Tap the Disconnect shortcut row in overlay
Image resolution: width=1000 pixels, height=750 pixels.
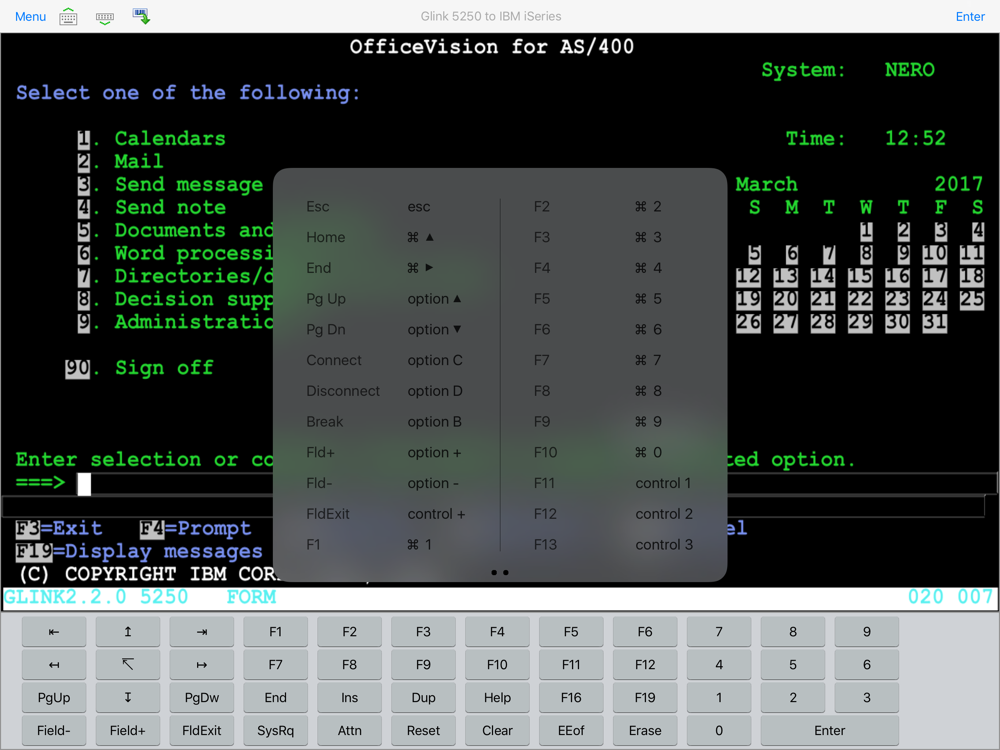(385, 391)
